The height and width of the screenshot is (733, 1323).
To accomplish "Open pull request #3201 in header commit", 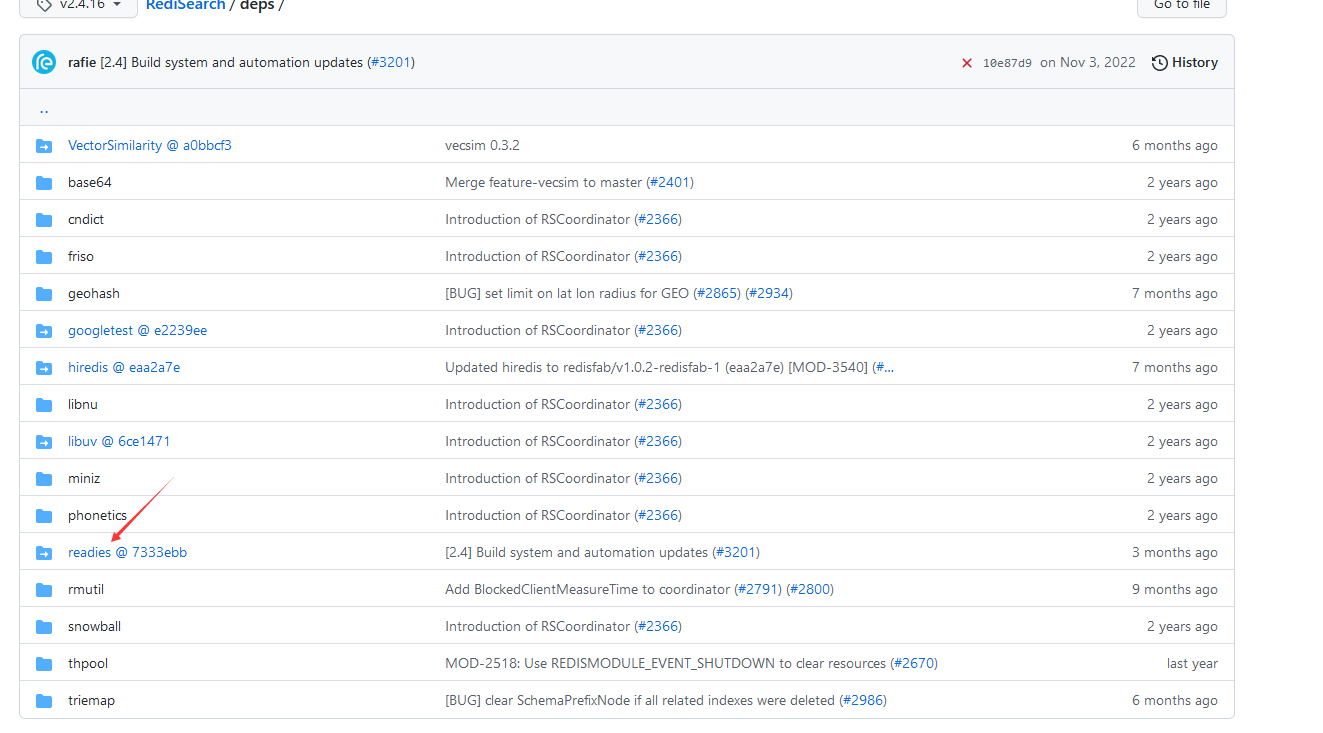I will [390, 62].
